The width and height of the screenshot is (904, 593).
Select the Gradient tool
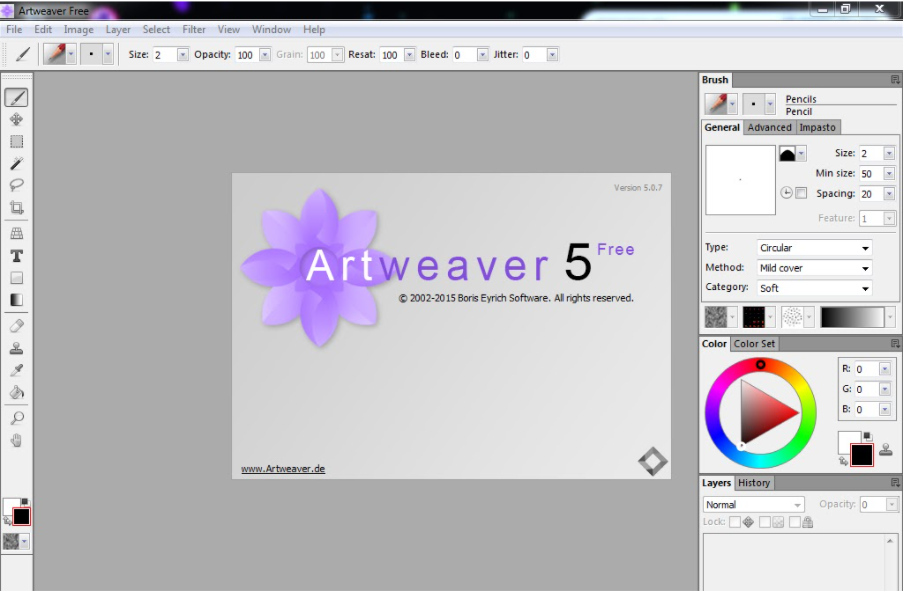16,301
